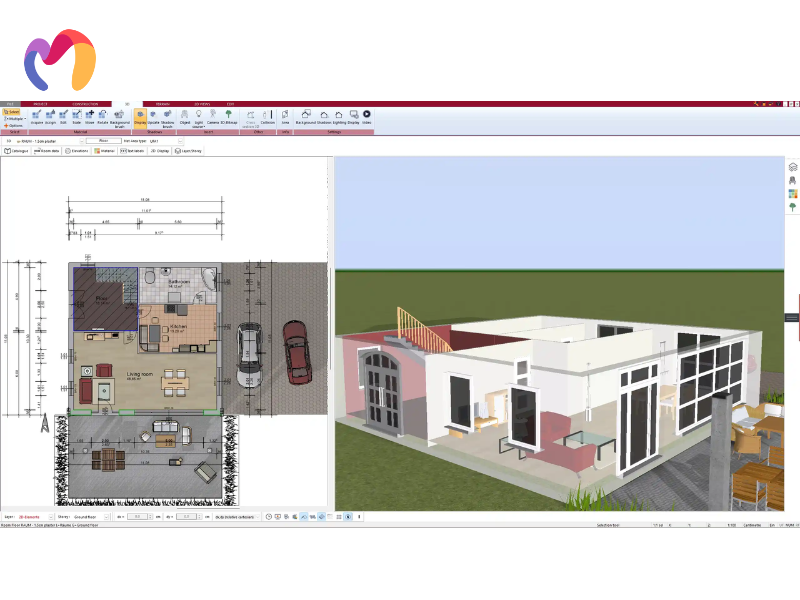
Task: Toggle the Text labels option
Action: coord(132,151)
